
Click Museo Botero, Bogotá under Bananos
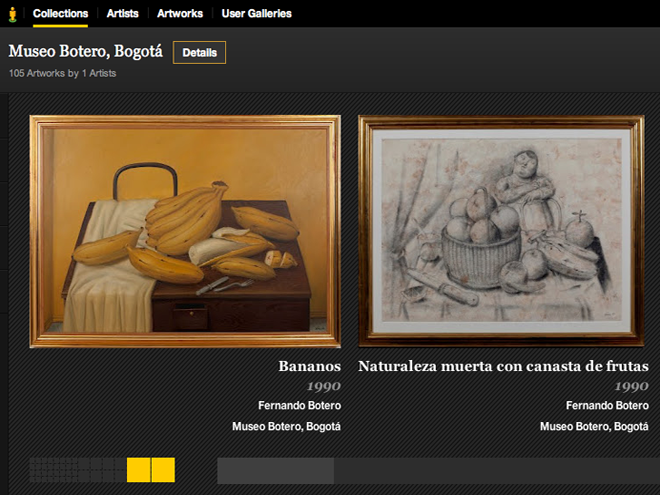tap(286, 426)
